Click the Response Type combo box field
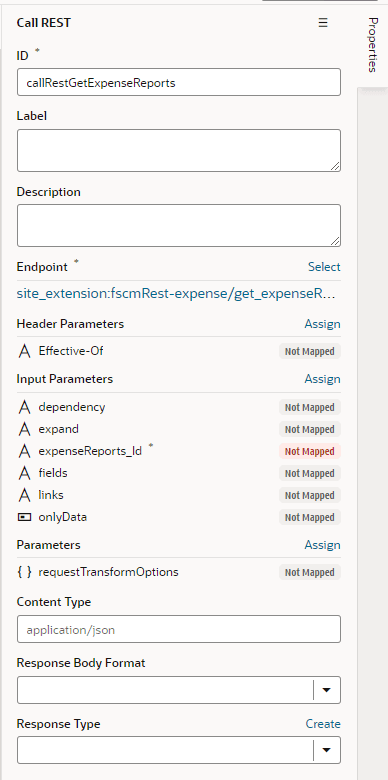Image resolution: width=388 pixels, height=780 pixels. pos(179,750)
